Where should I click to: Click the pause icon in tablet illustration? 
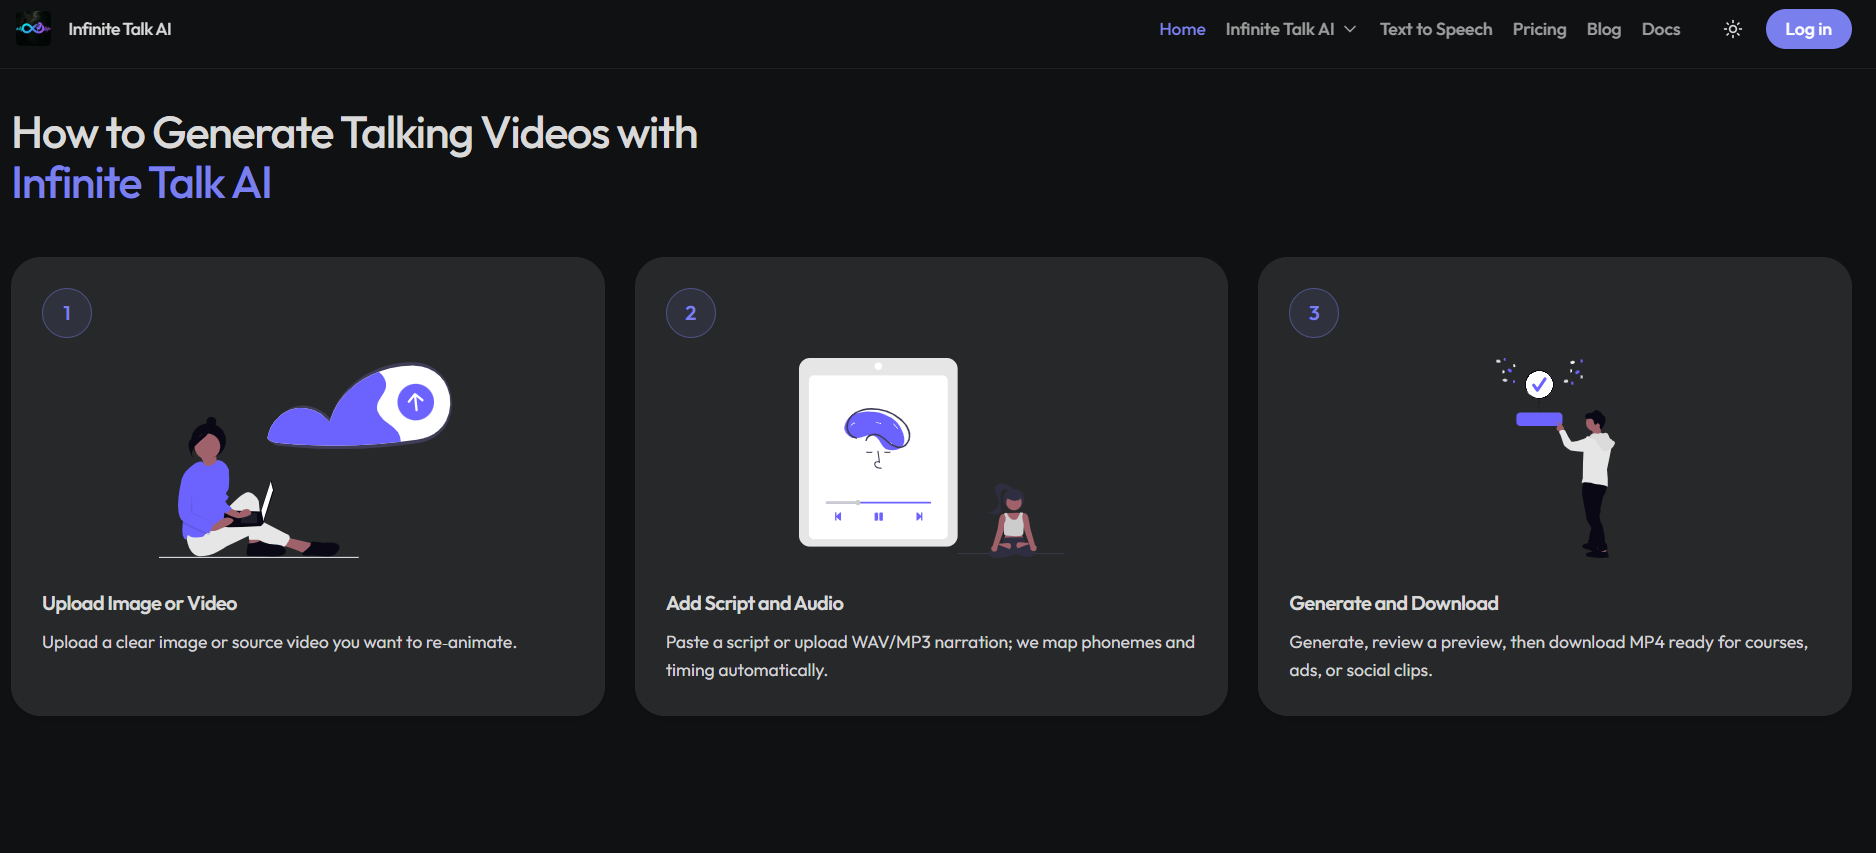coord(878,517)
